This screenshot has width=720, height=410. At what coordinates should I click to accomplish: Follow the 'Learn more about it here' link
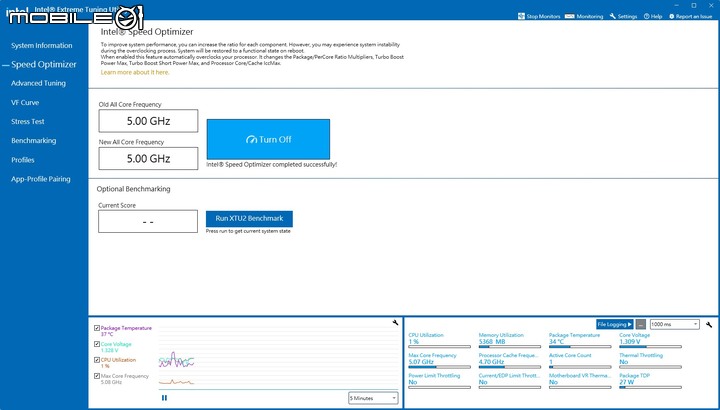pos(135,73)
